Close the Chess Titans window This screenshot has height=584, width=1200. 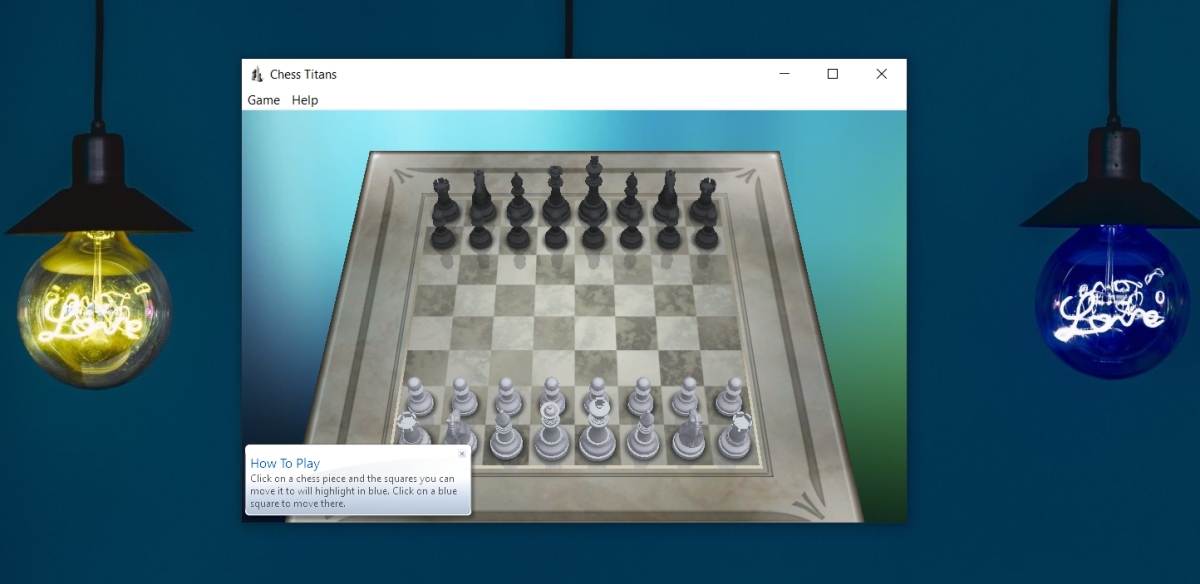click(881, 74)
